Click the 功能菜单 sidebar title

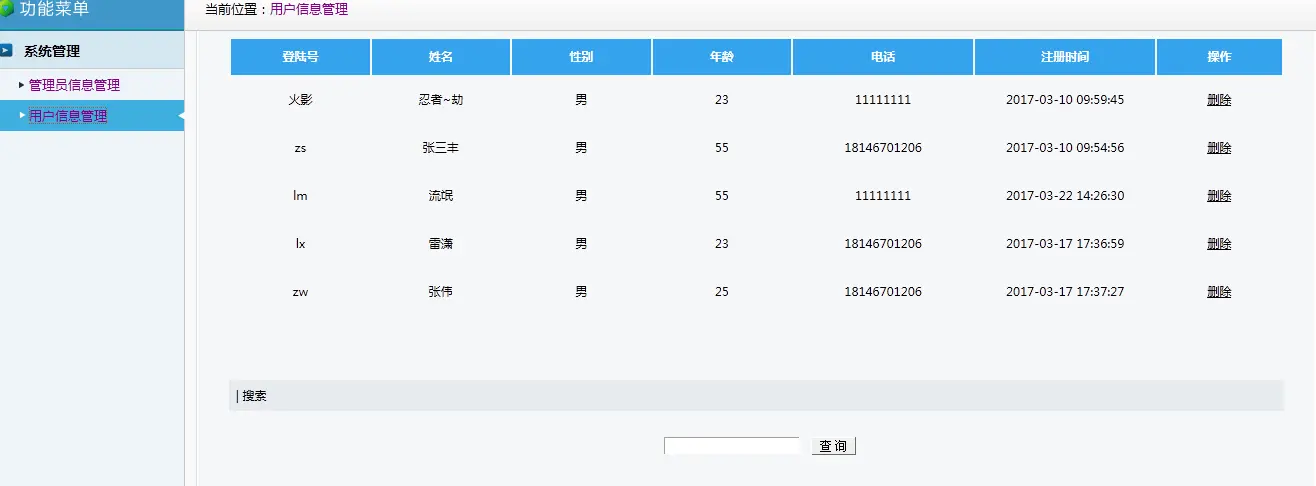click(x=54, y=9)
